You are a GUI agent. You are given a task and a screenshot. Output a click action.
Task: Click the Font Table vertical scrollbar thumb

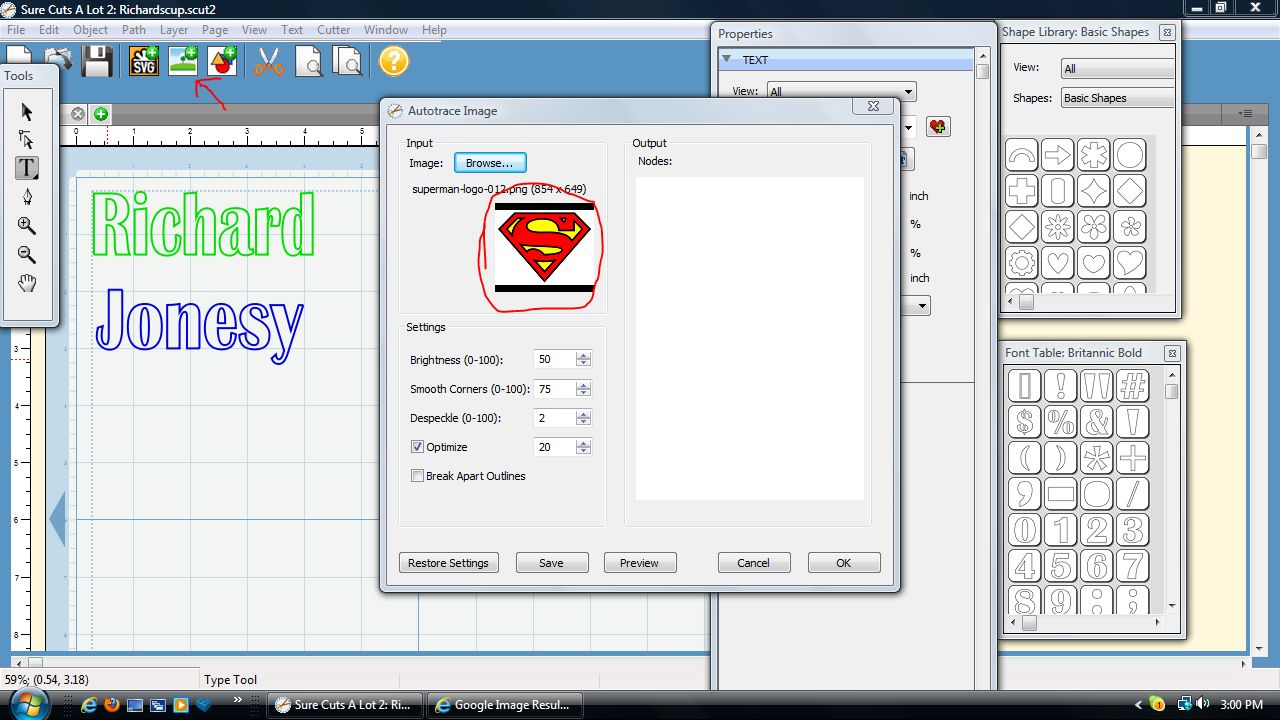1171,391
